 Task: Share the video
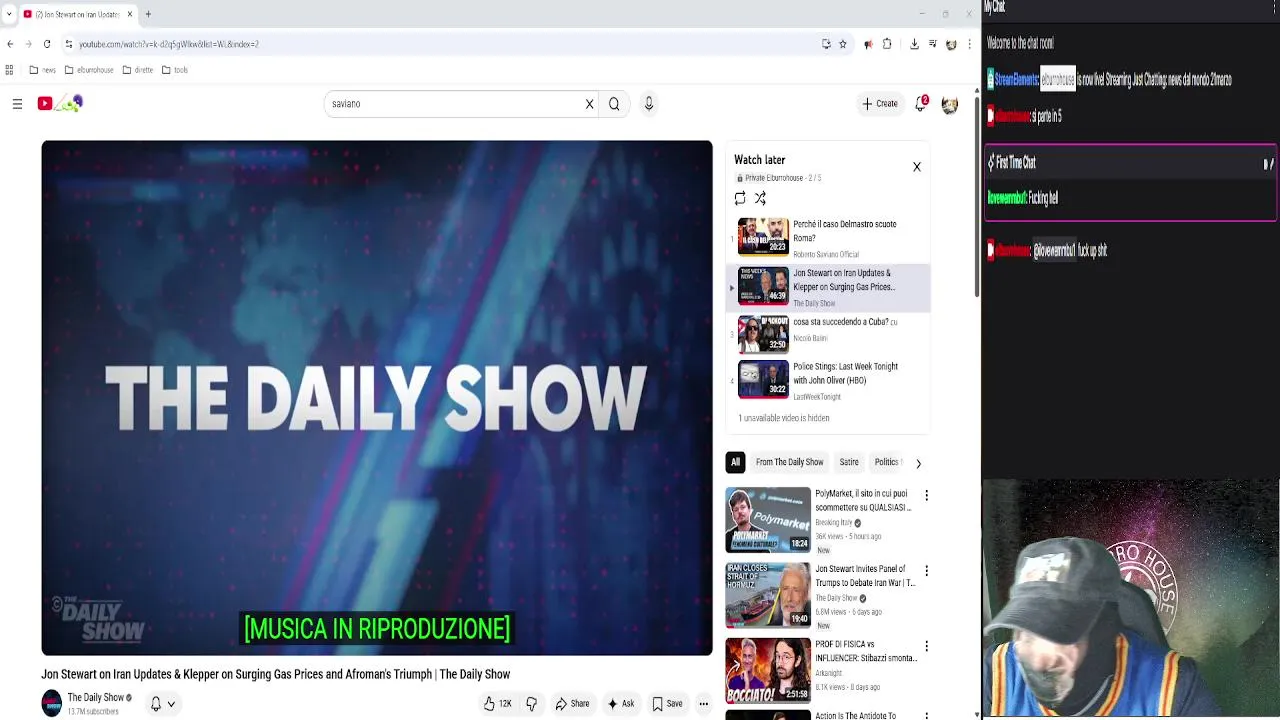572,704
